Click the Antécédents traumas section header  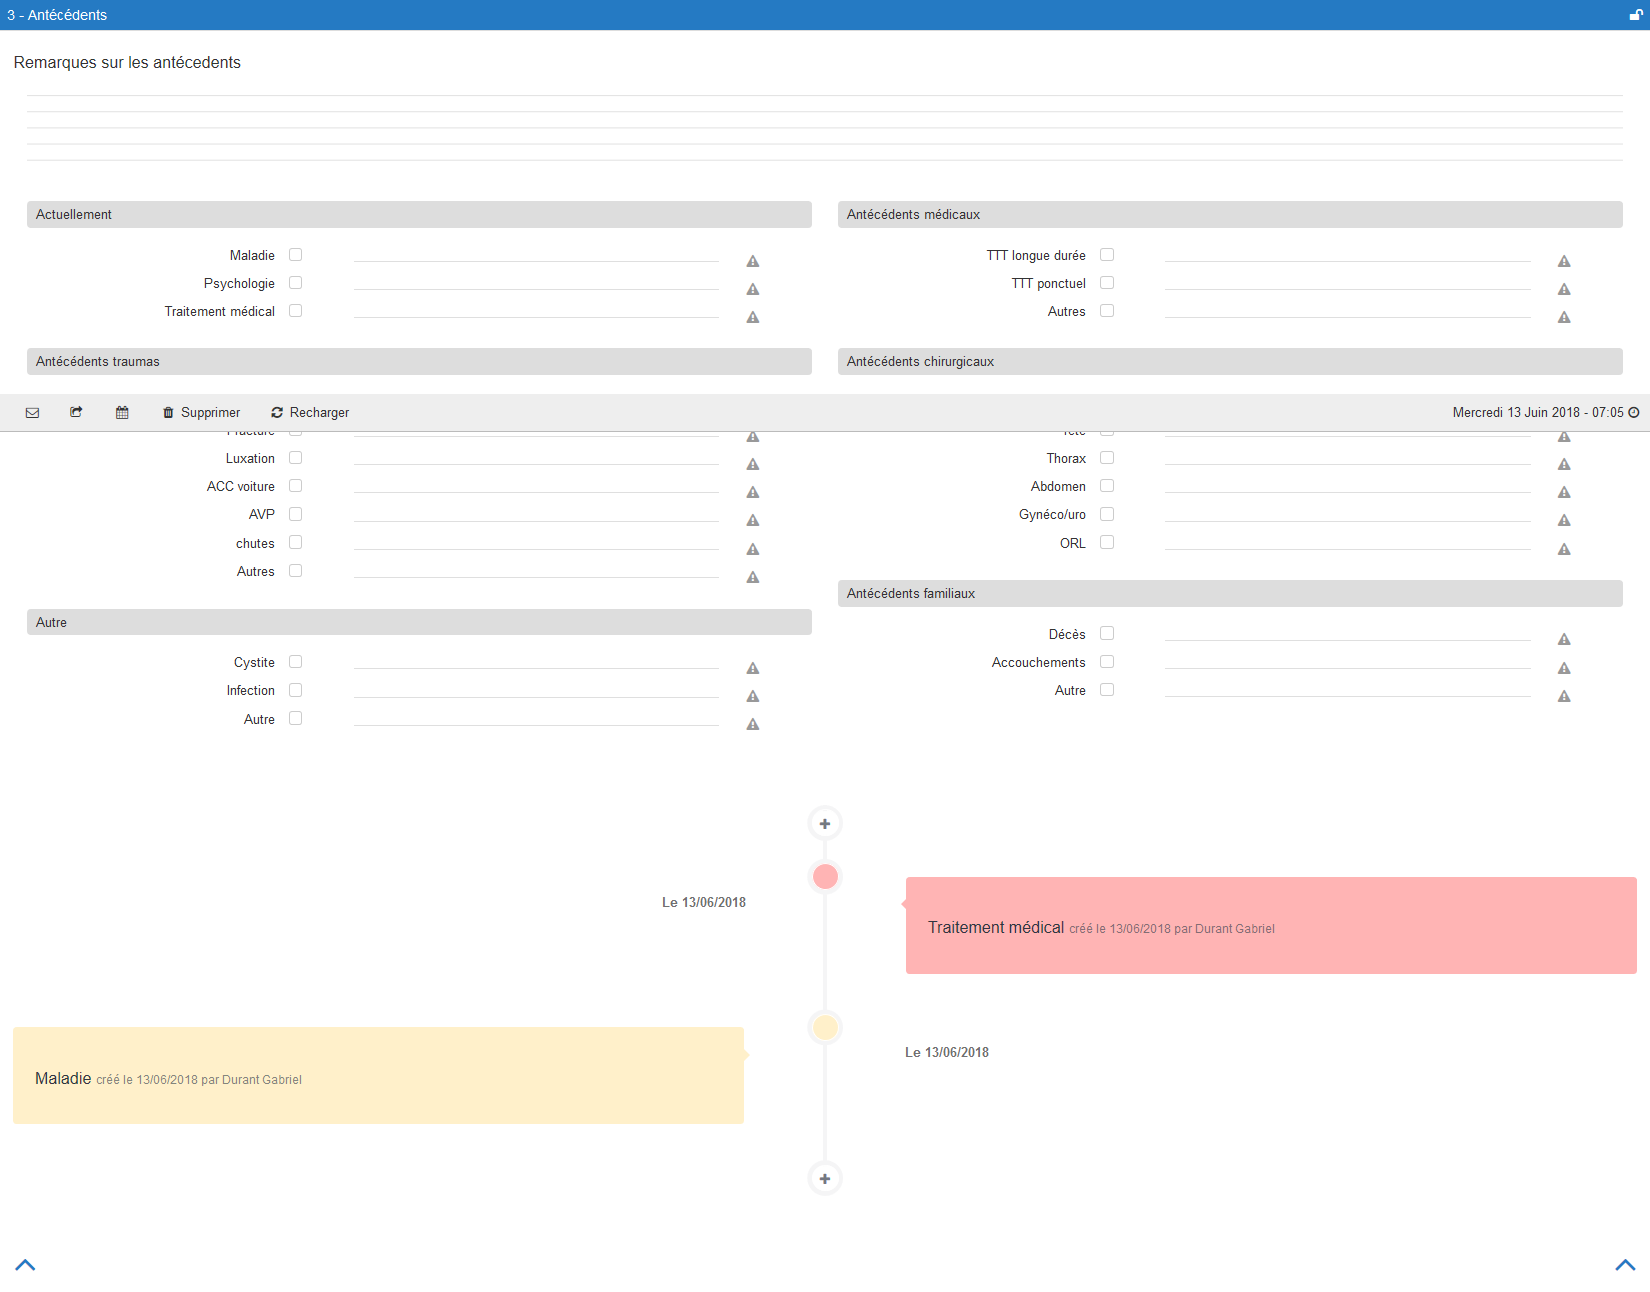click(x=419, y=361)
